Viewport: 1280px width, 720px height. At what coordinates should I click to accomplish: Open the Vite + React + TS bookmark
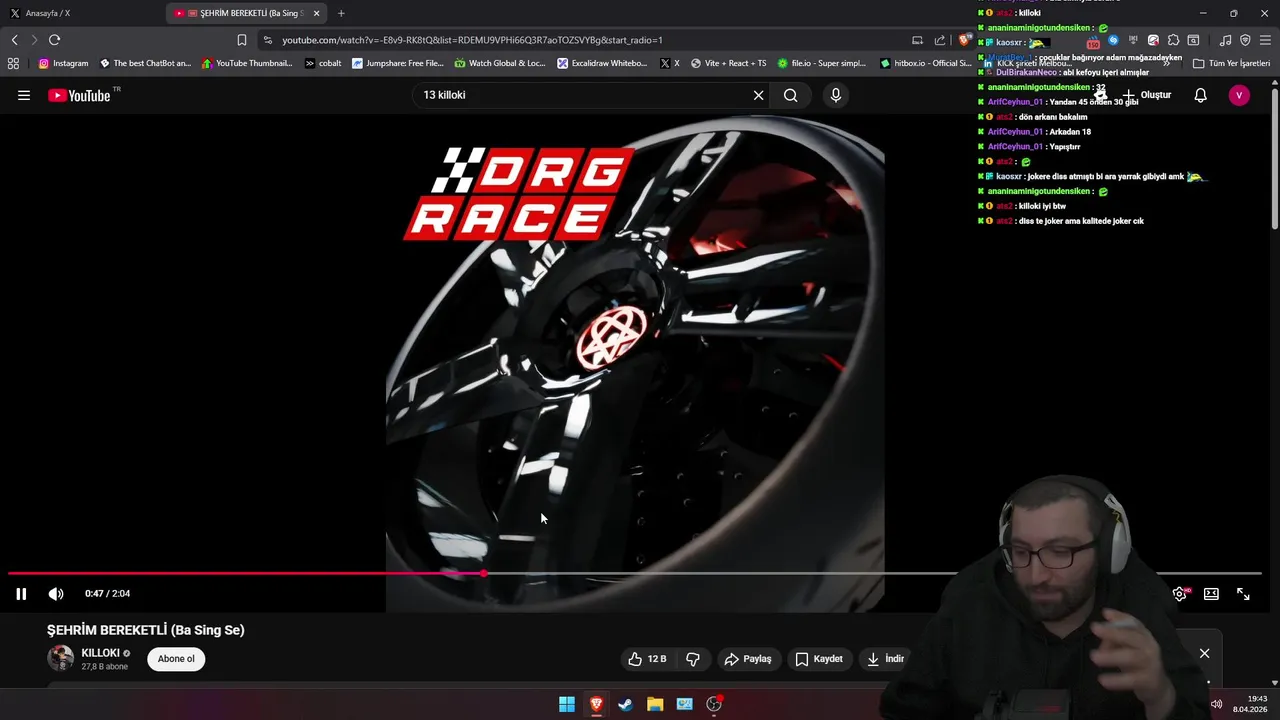728,63
